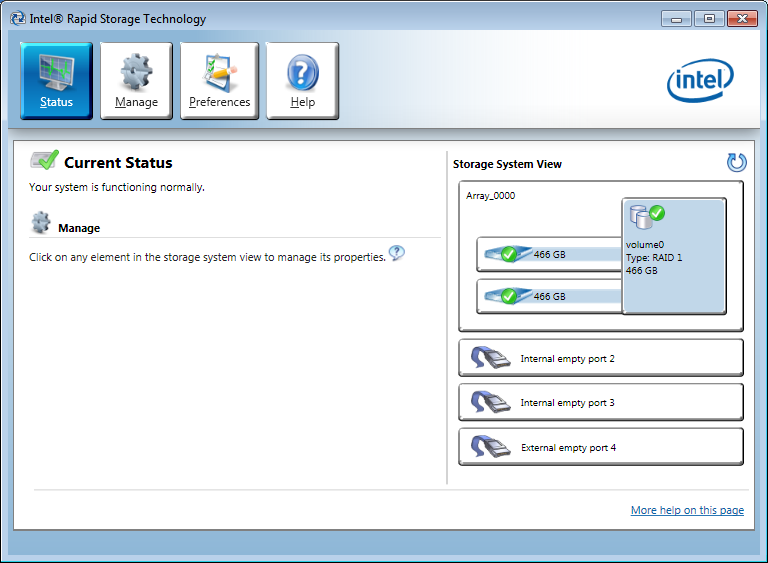Refresh the Storage System View
The image size is (768, 563).
[736, 163]
